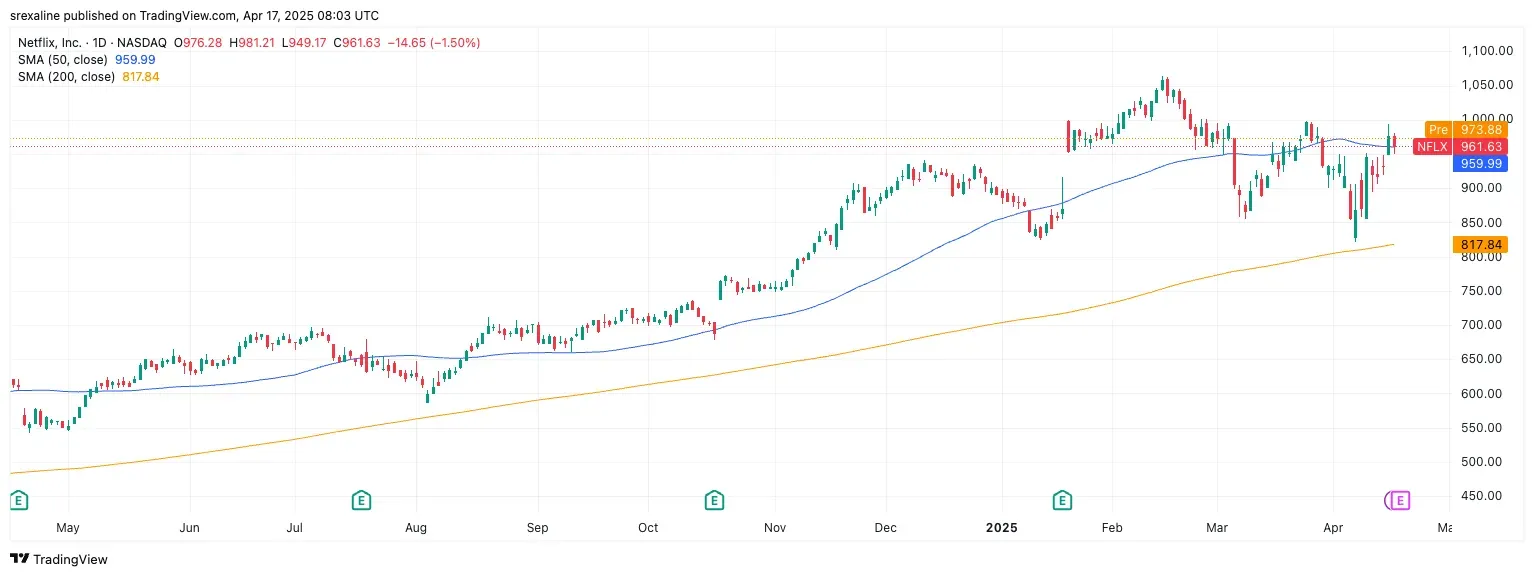Click the Sep label on time axis
This screenshot has height=576, width=1534.
[x=538, y=527]
